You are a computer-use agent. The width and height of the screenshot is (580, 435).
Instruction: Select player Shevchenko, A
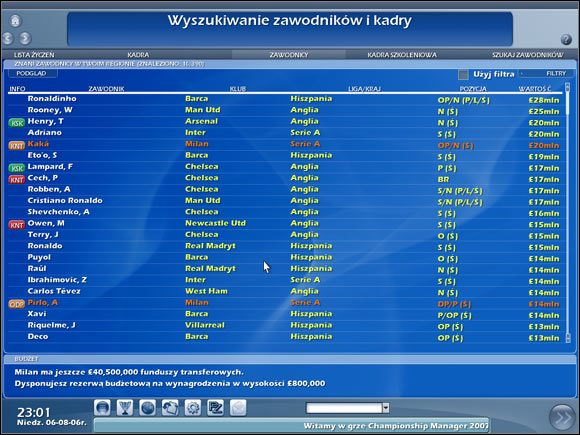[58, 212]
